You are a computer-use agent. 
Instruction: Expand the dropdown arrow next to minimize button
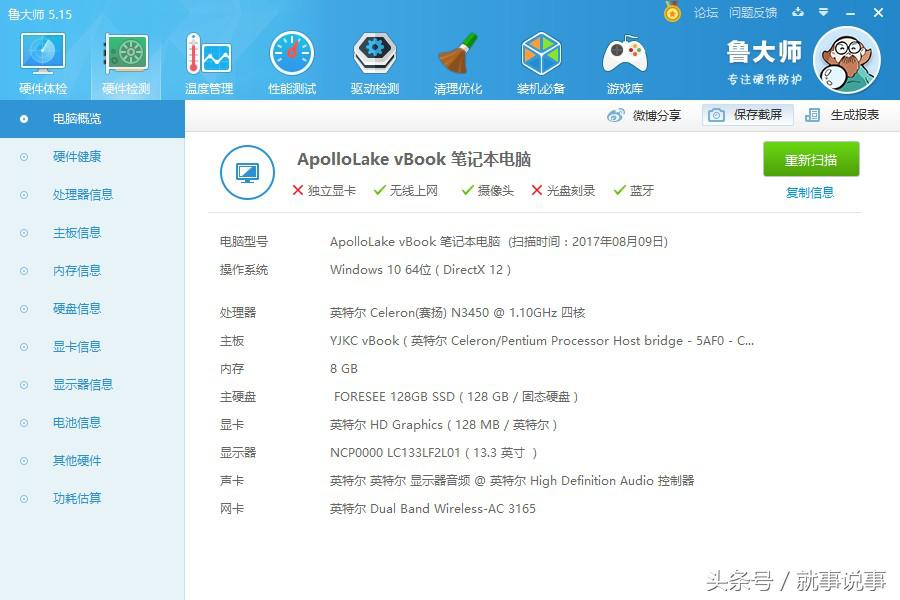click(823, 12)
